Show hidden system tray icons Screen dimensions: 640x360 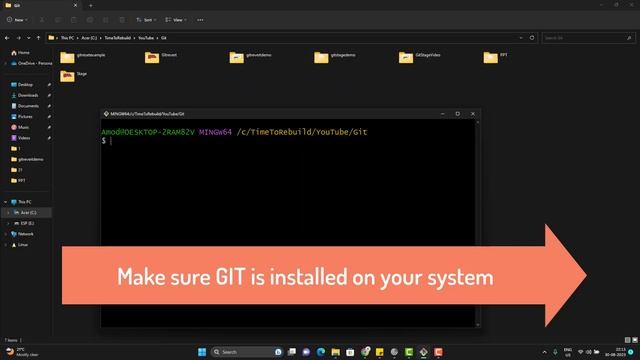[x=544, y=352]
